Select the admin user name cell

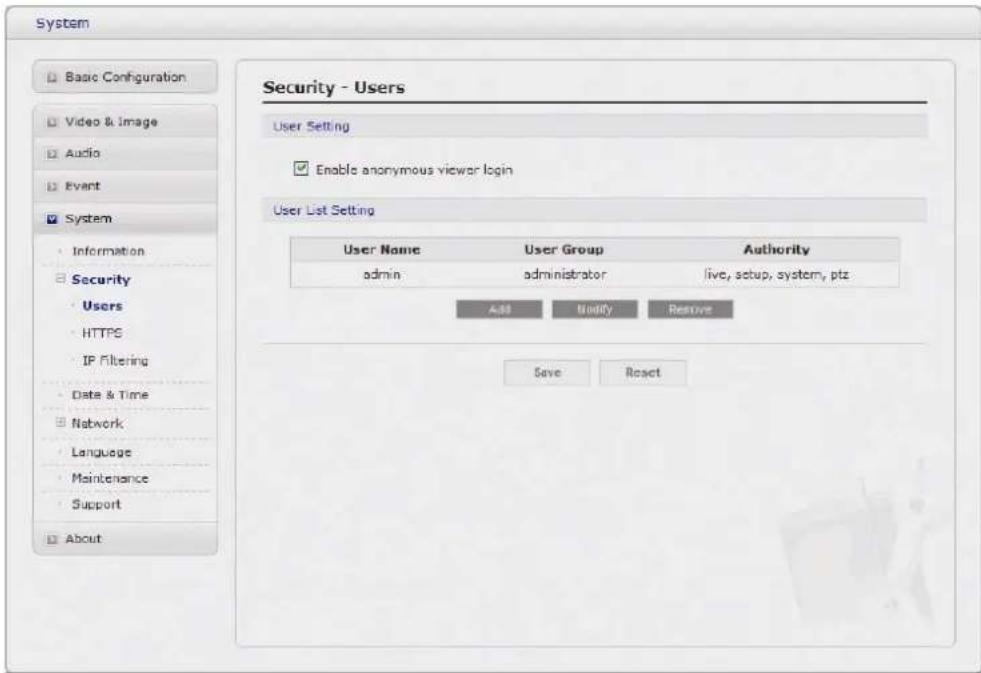point(382,274)
